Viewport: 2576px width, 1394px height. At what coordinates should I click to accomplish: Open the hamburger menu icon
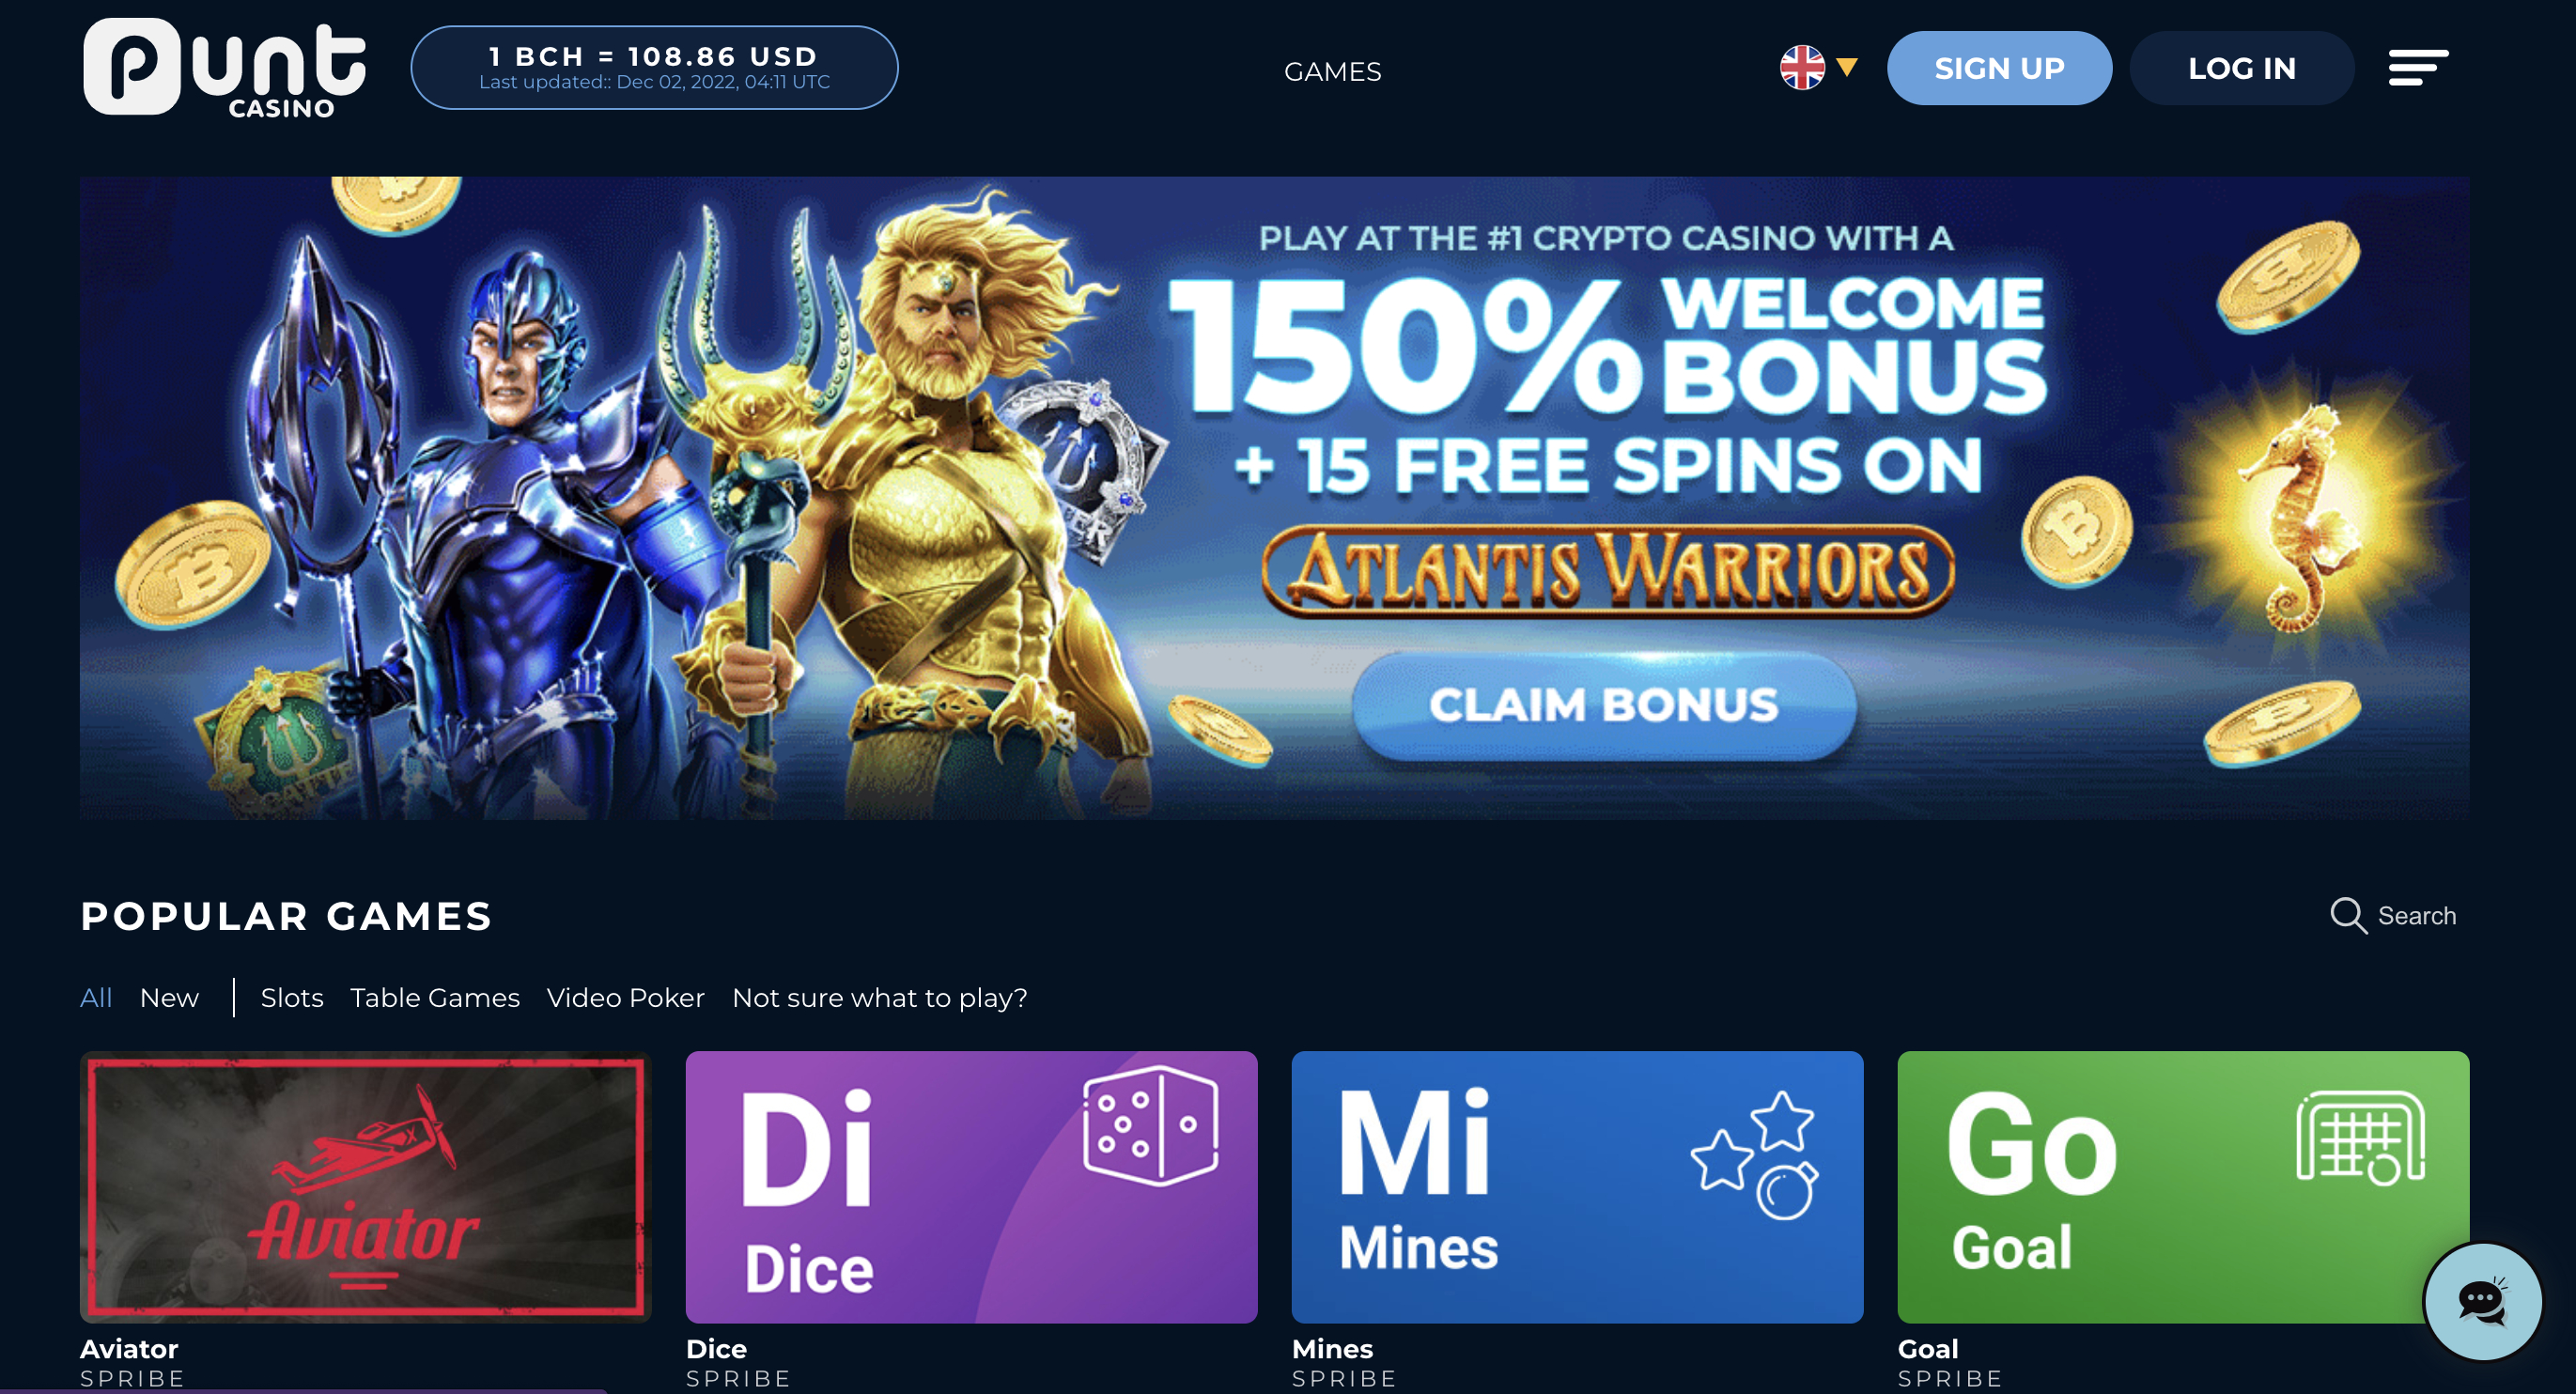(x=2418, y=68)
